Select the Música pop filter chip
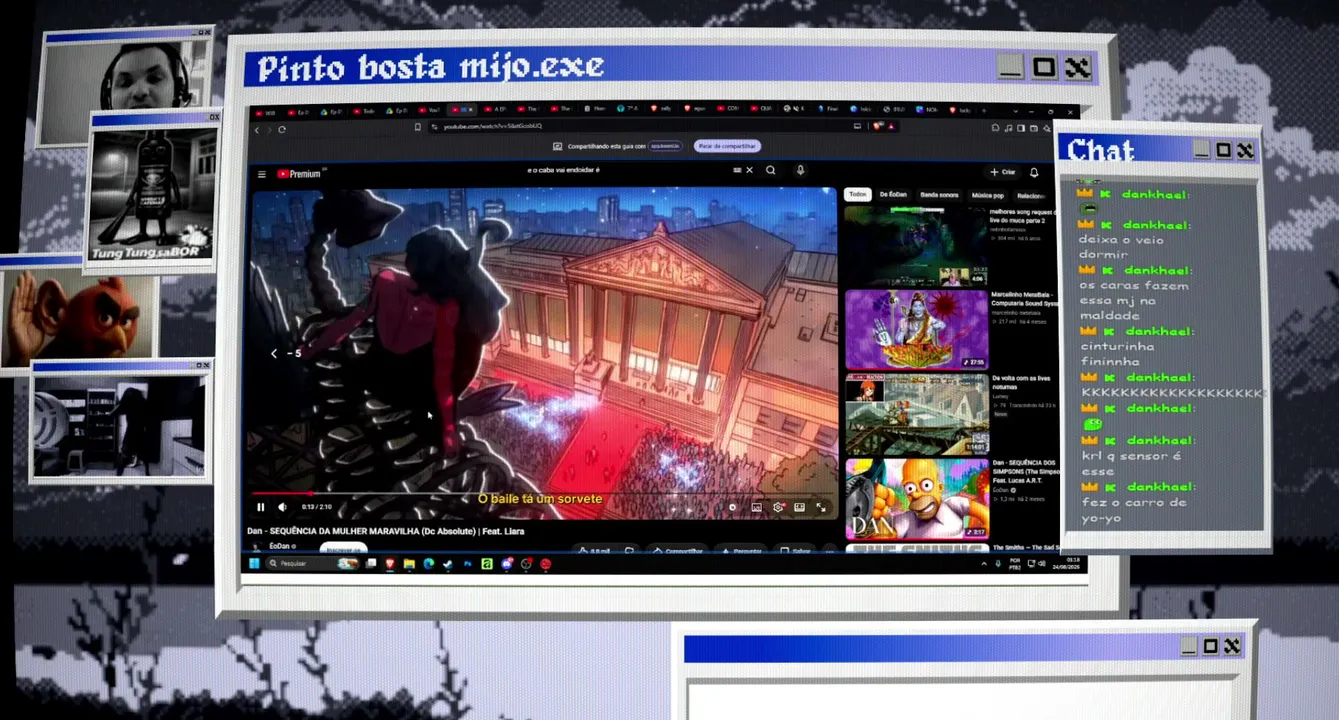Image resolution: width=1339 pixels, height=720 pixels. 987,195
